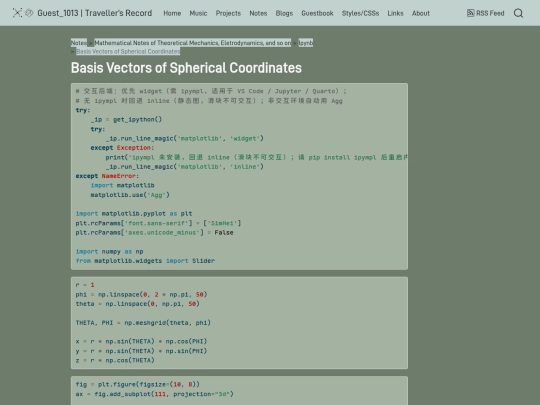Click the Notes breadcrumb link
The image size is (540, 405).
pyautogui.click(x=79, y=43)
